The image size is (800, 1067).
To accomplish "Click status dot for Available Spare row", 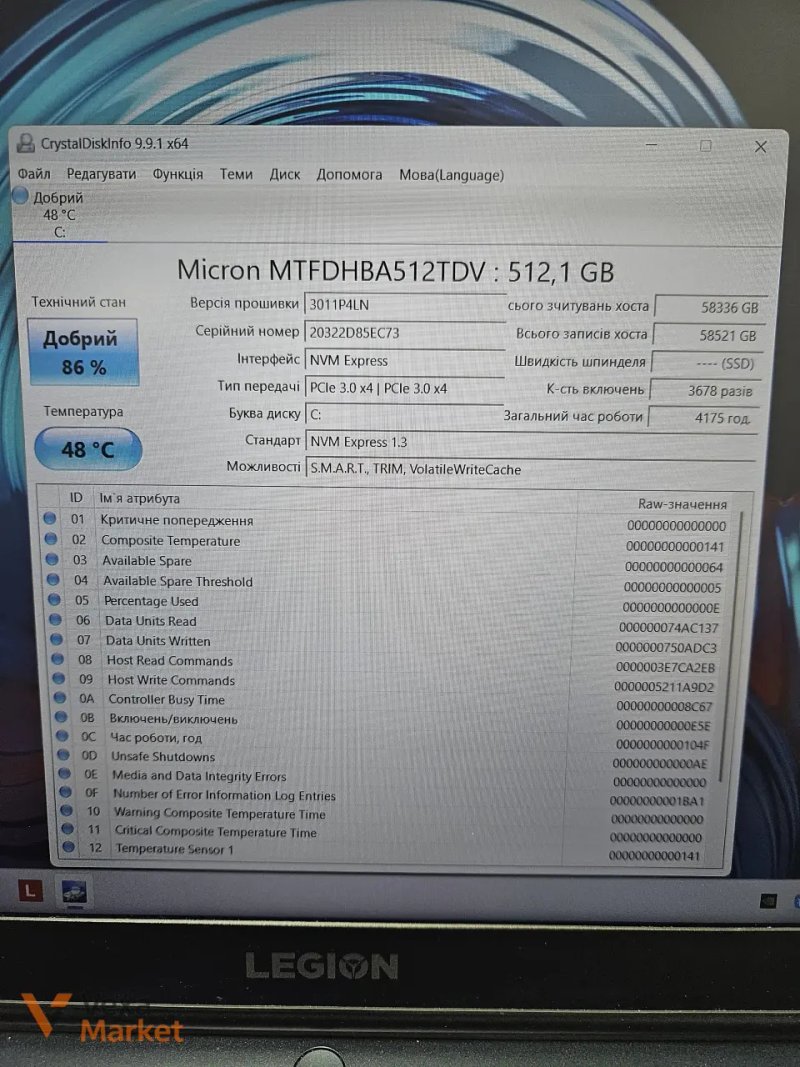I will click(x=52, y=559).
